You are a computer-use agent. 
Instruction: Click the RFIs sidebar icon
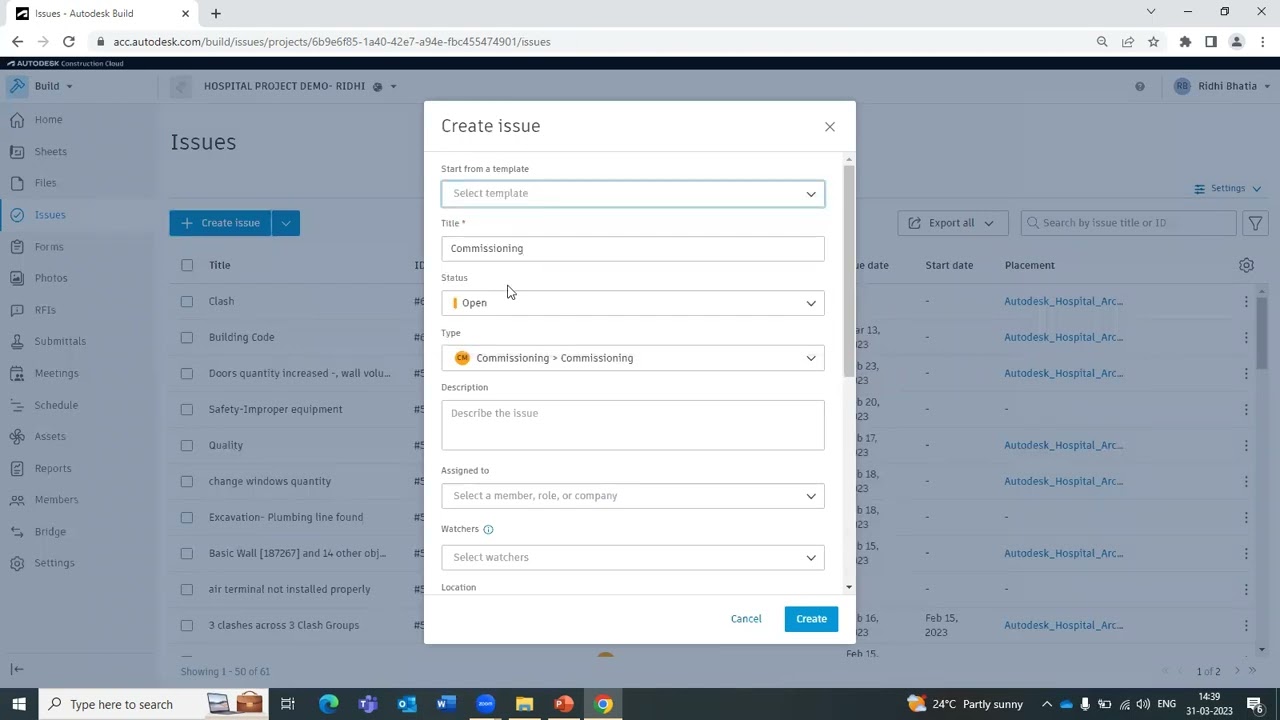(x=17, y=310)
